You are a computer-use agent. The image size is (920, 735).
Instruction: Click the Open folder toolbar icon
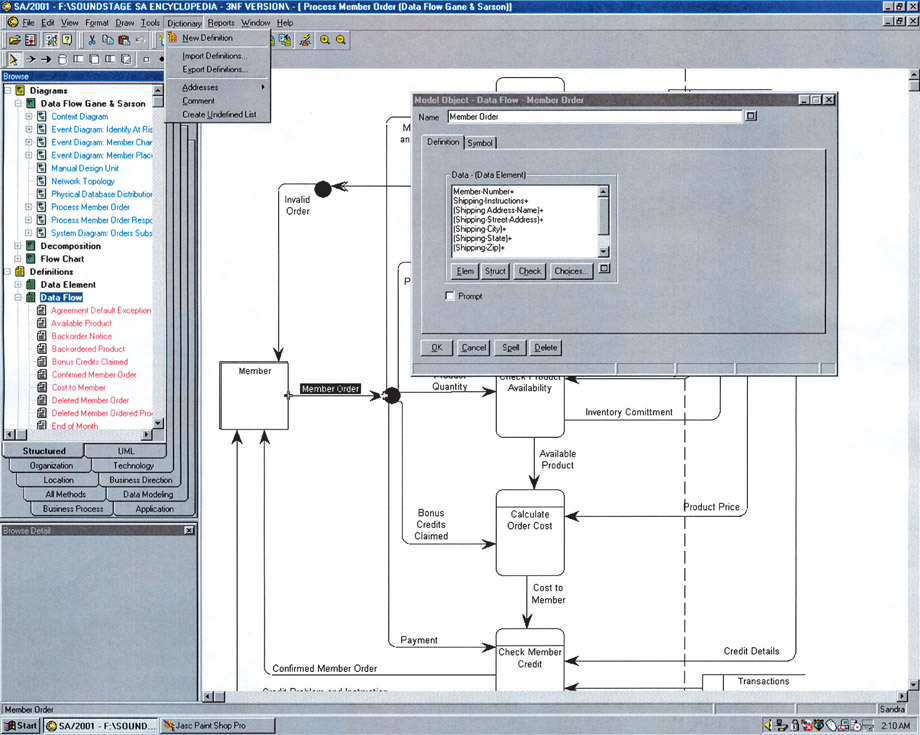coord(14,40)
